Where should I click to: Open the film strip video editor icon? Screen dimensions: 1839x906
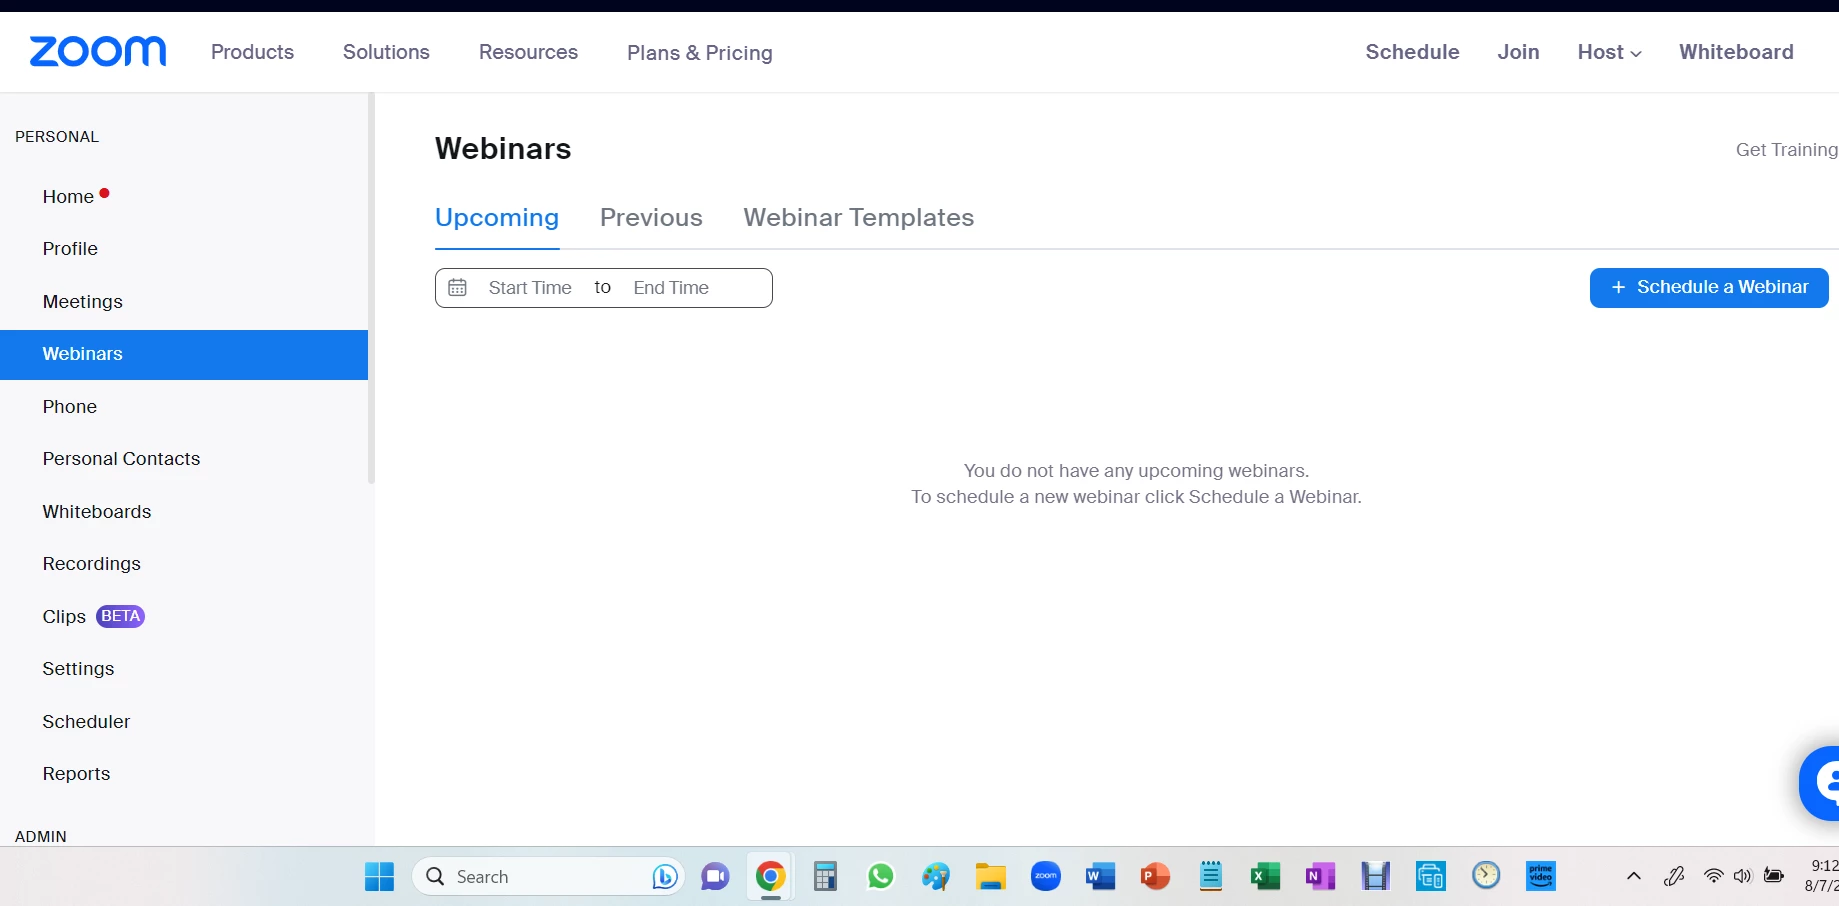[1376, 877]
